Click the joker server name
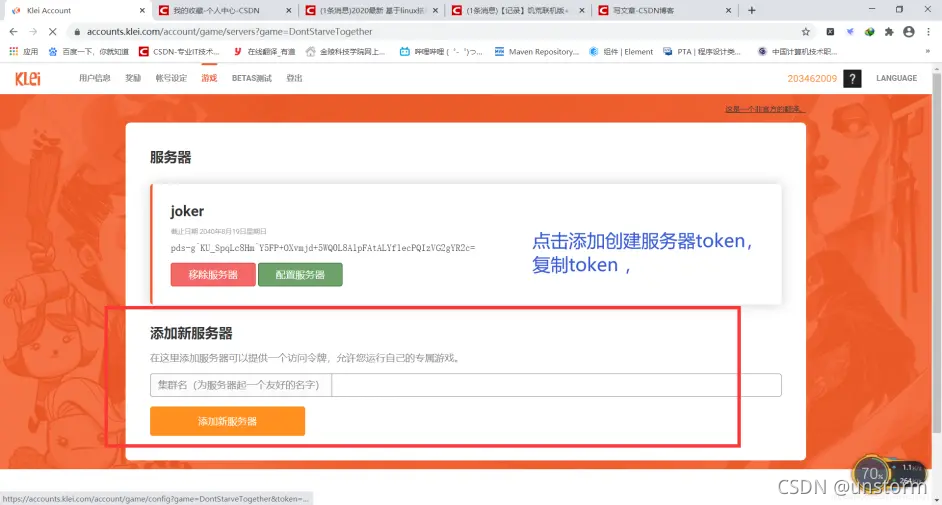Viewport: 942px width, 505px height. [187, 211]
